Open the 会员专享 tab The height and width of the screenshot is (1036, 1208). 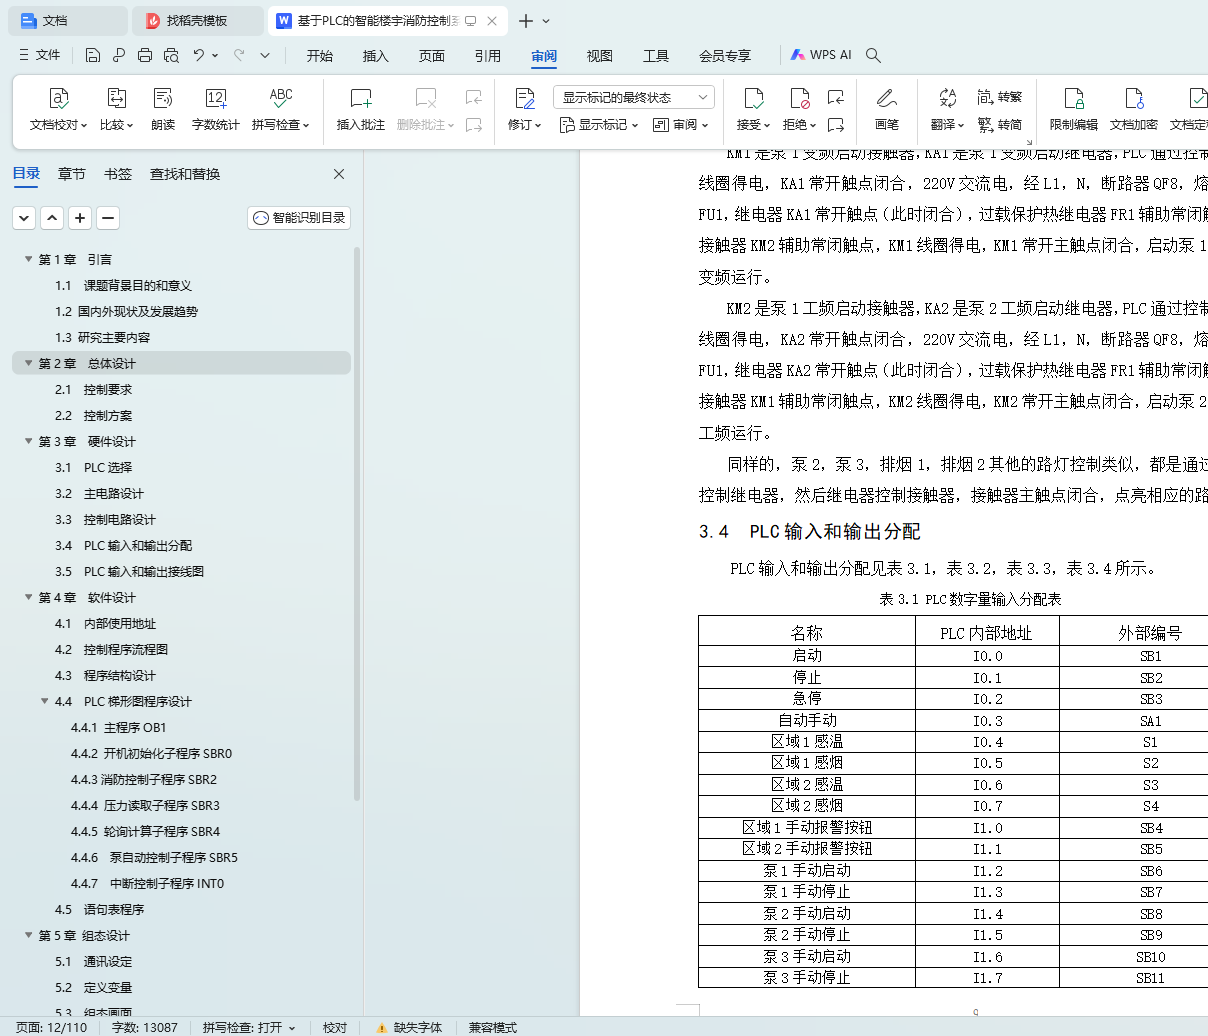pos(725,55)
